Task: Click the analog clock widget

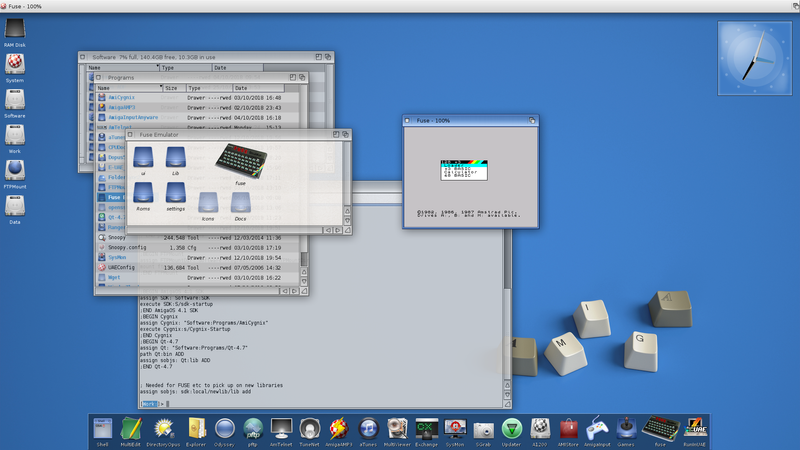Action: pos(755,58)
